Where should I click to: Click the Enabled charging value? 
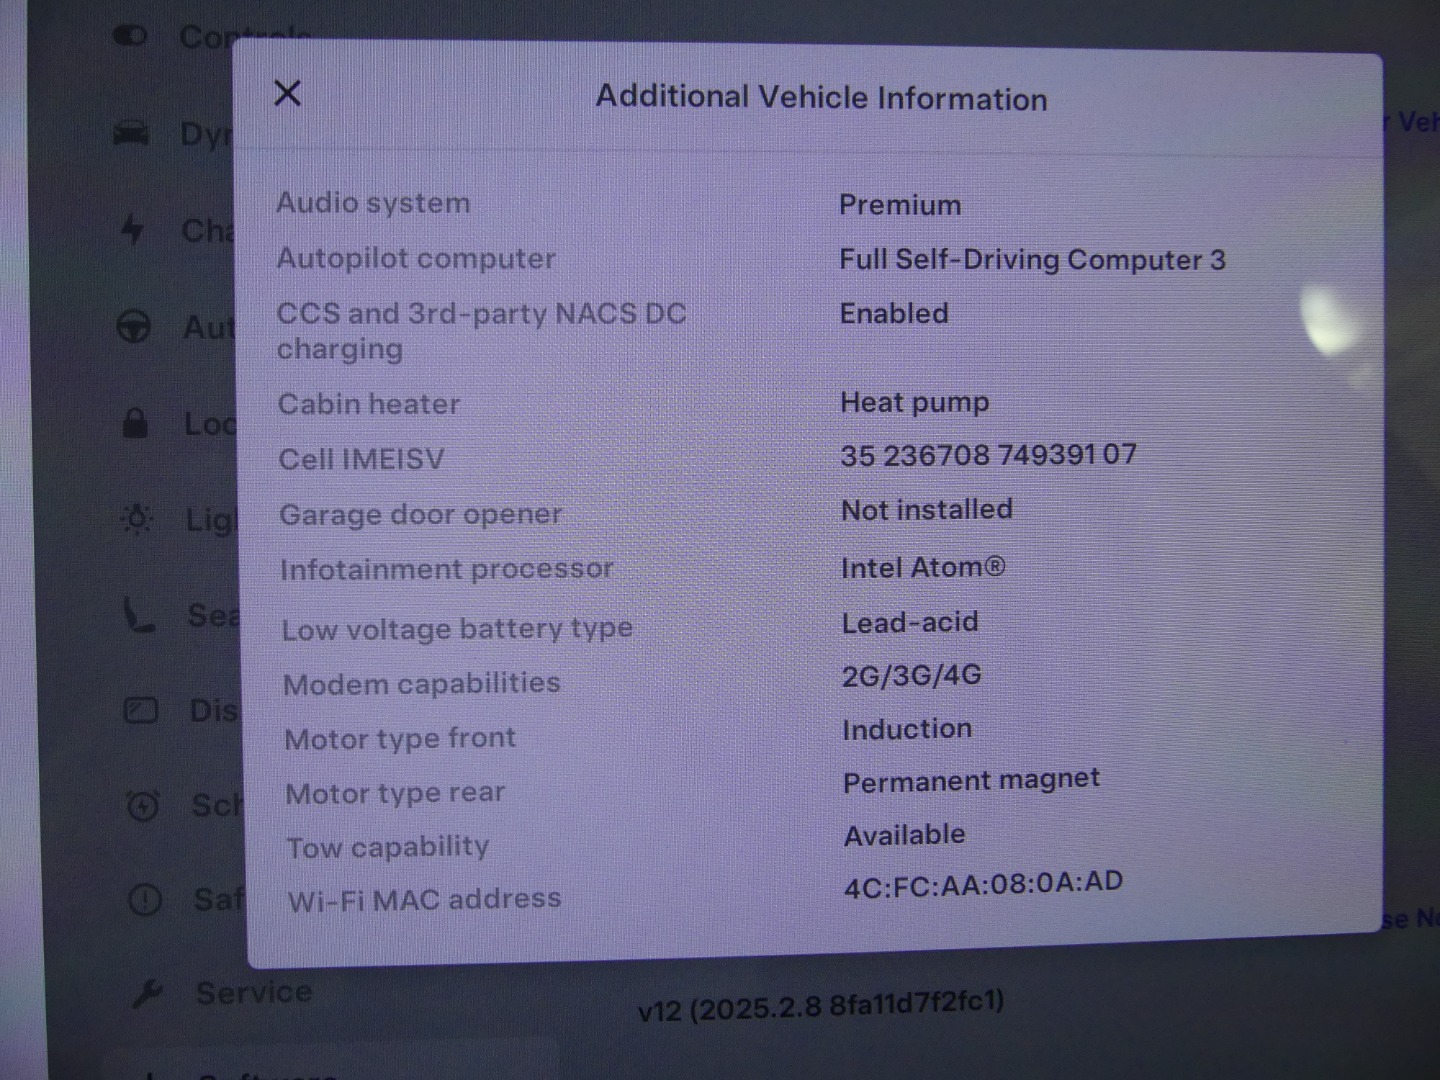coord(894,313)
